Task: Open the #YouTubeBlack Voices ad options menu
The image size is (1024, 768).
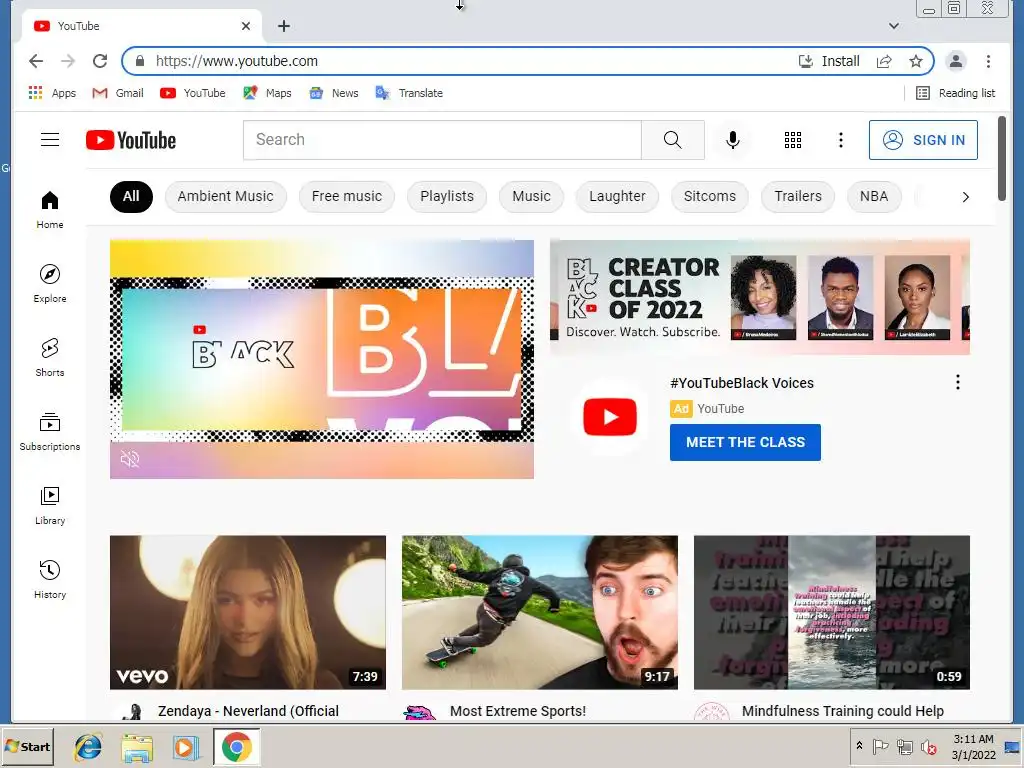Action: 957,382
